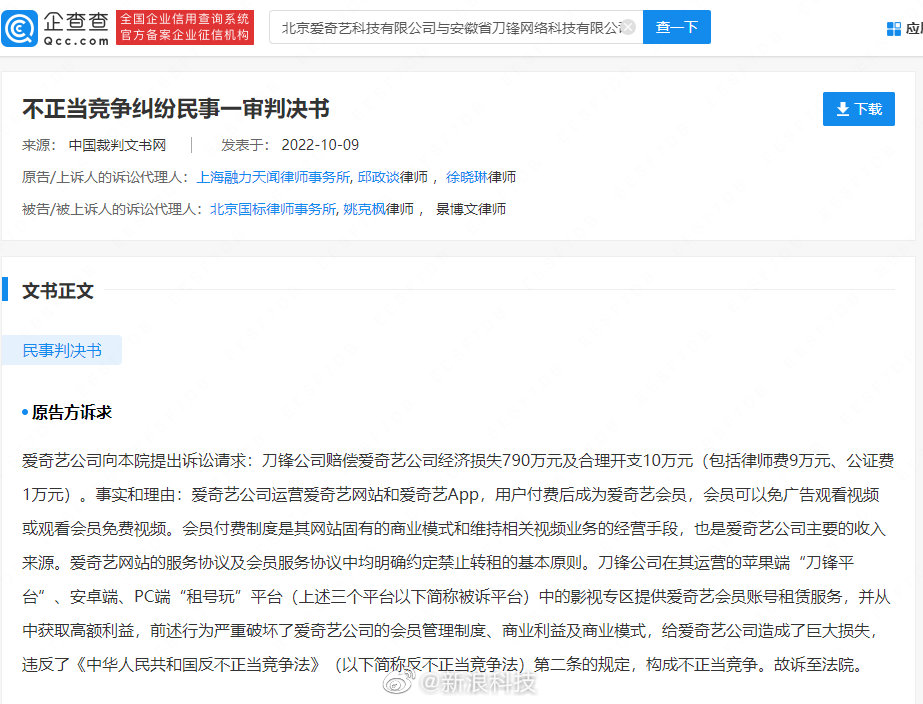Click the label 原告/上诉人的诉讼代理人

click(105, 177)
